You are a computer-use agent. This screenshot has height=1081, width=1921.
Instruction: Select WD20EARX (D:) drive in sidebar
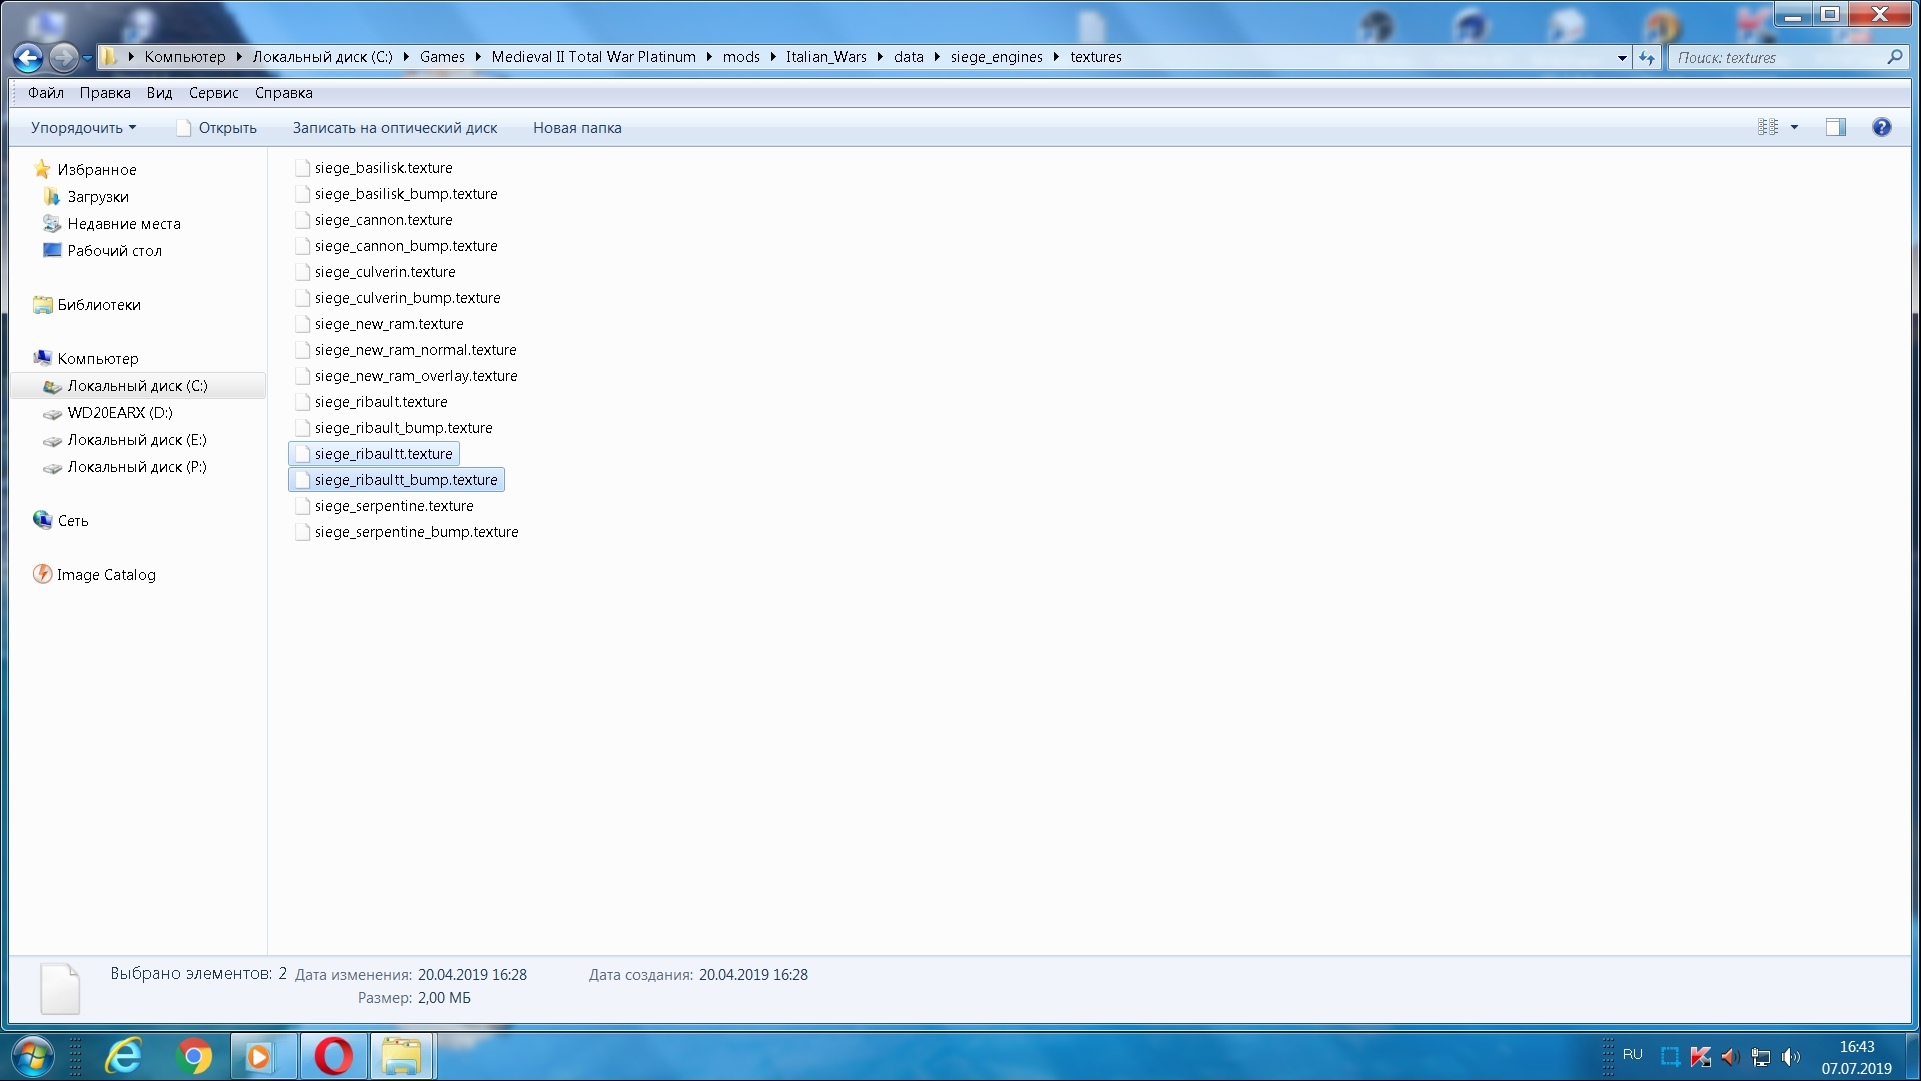[120, 413]
